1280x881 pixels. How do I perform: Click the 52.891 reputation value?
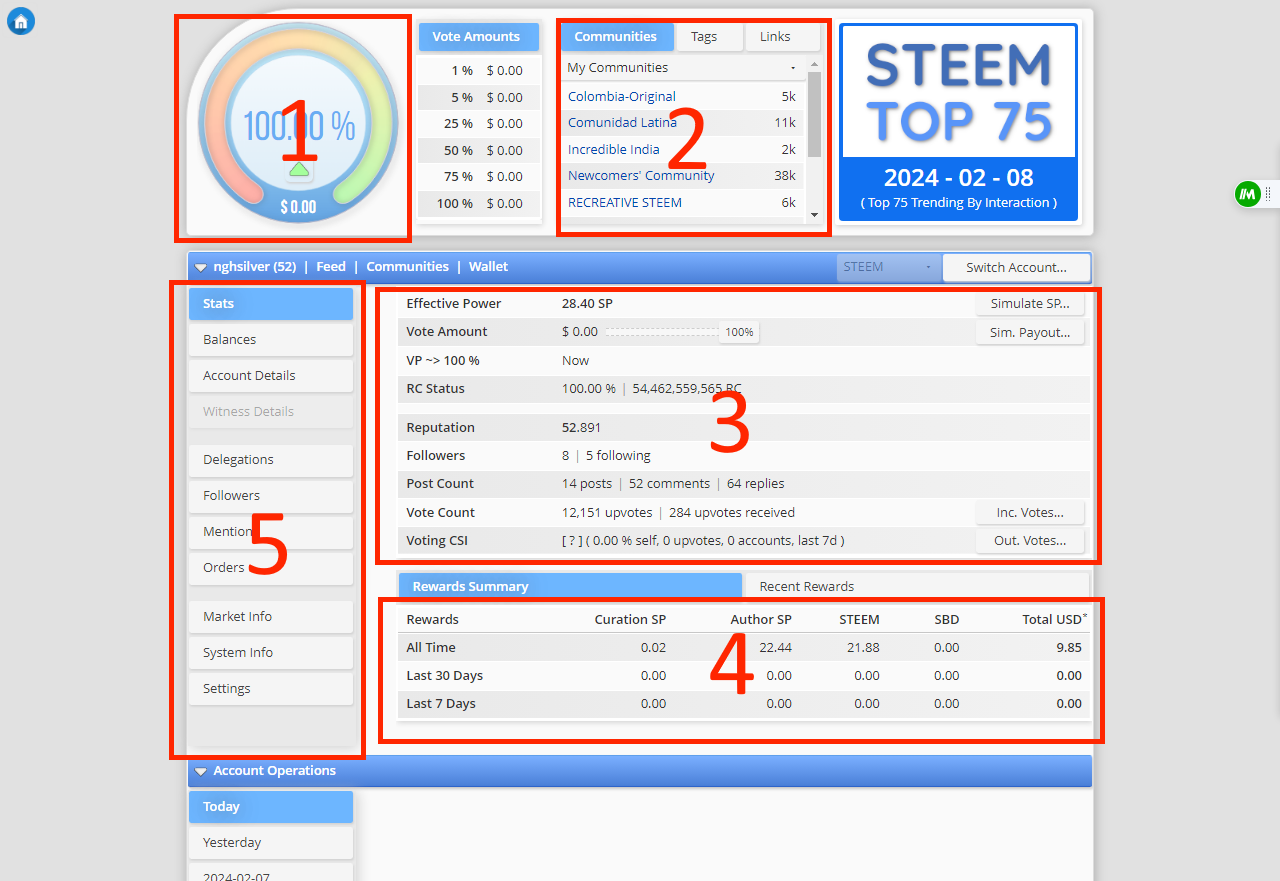click(582, 428)
